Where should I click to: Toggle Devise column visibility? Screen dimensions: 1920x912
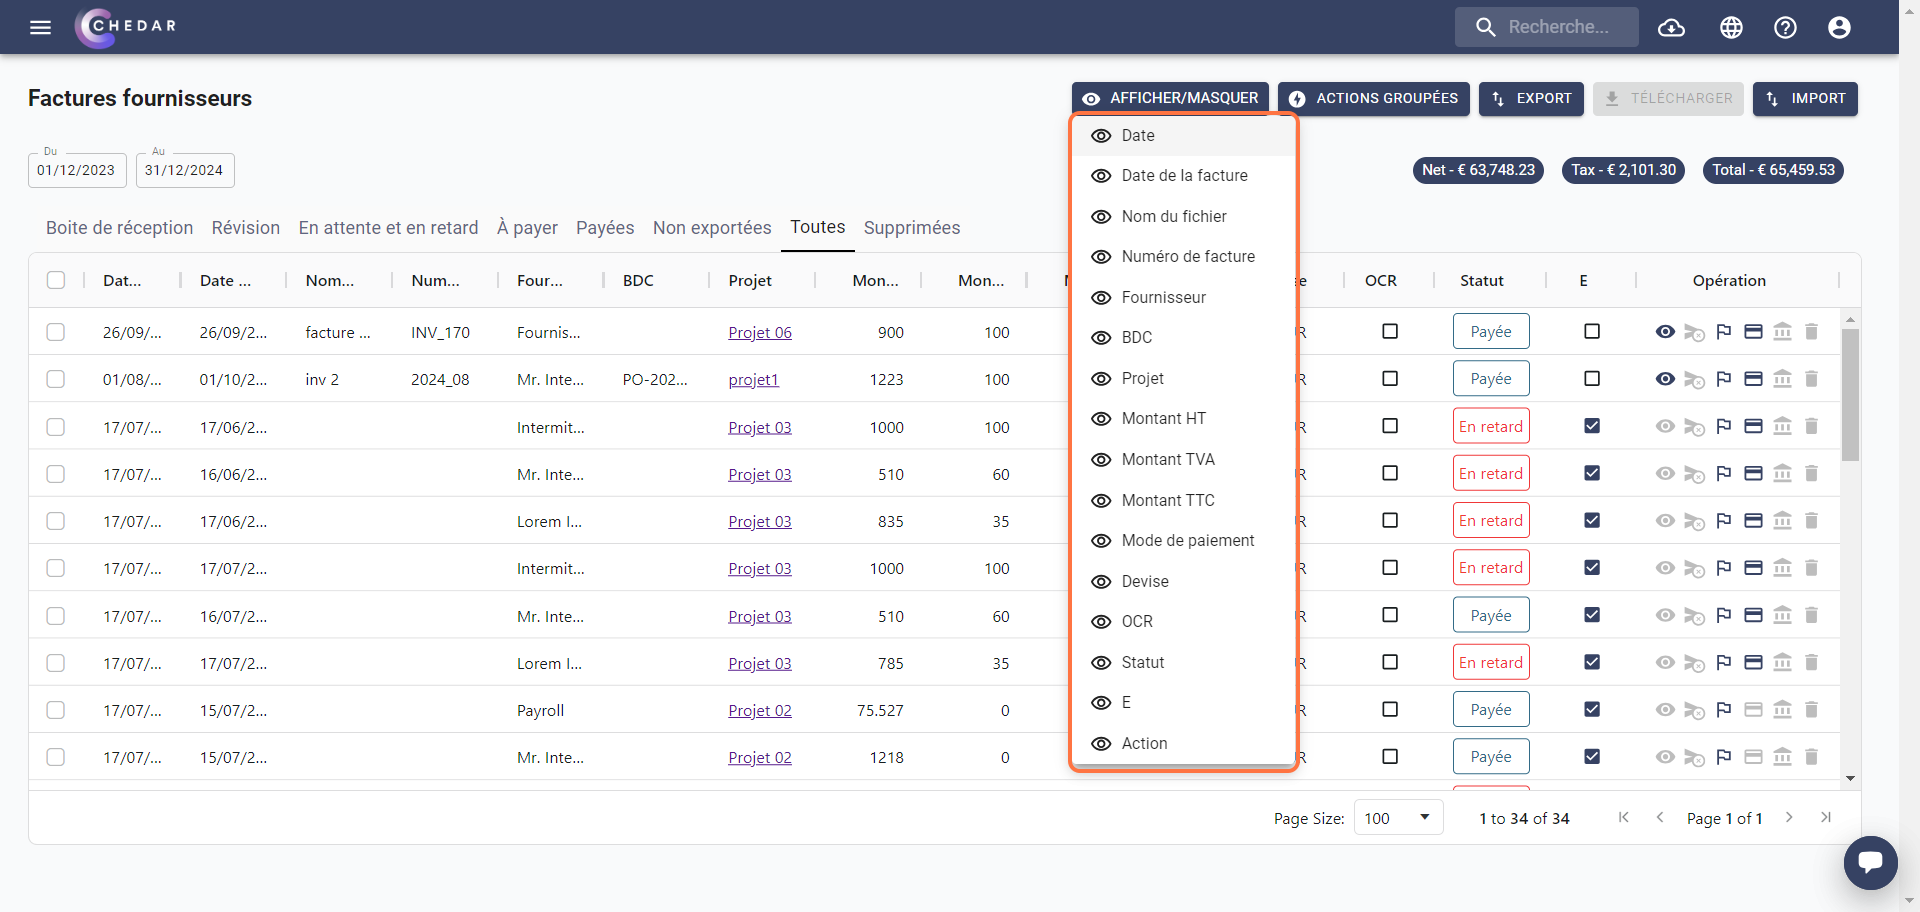1183,582
